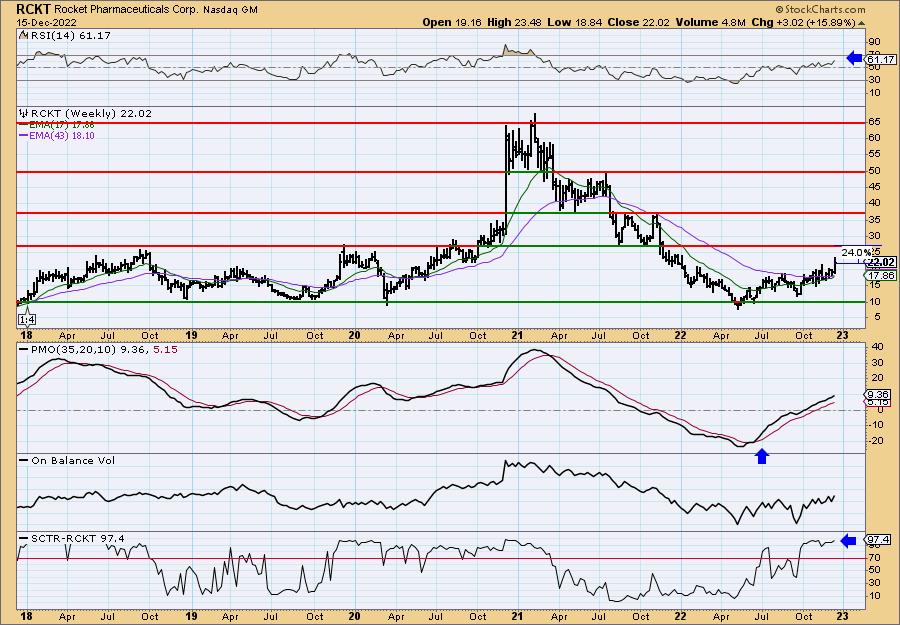This screenshot has height=625, width=900.
Task: Click the High 23.48 value
Action: click(x=514, y=22)
